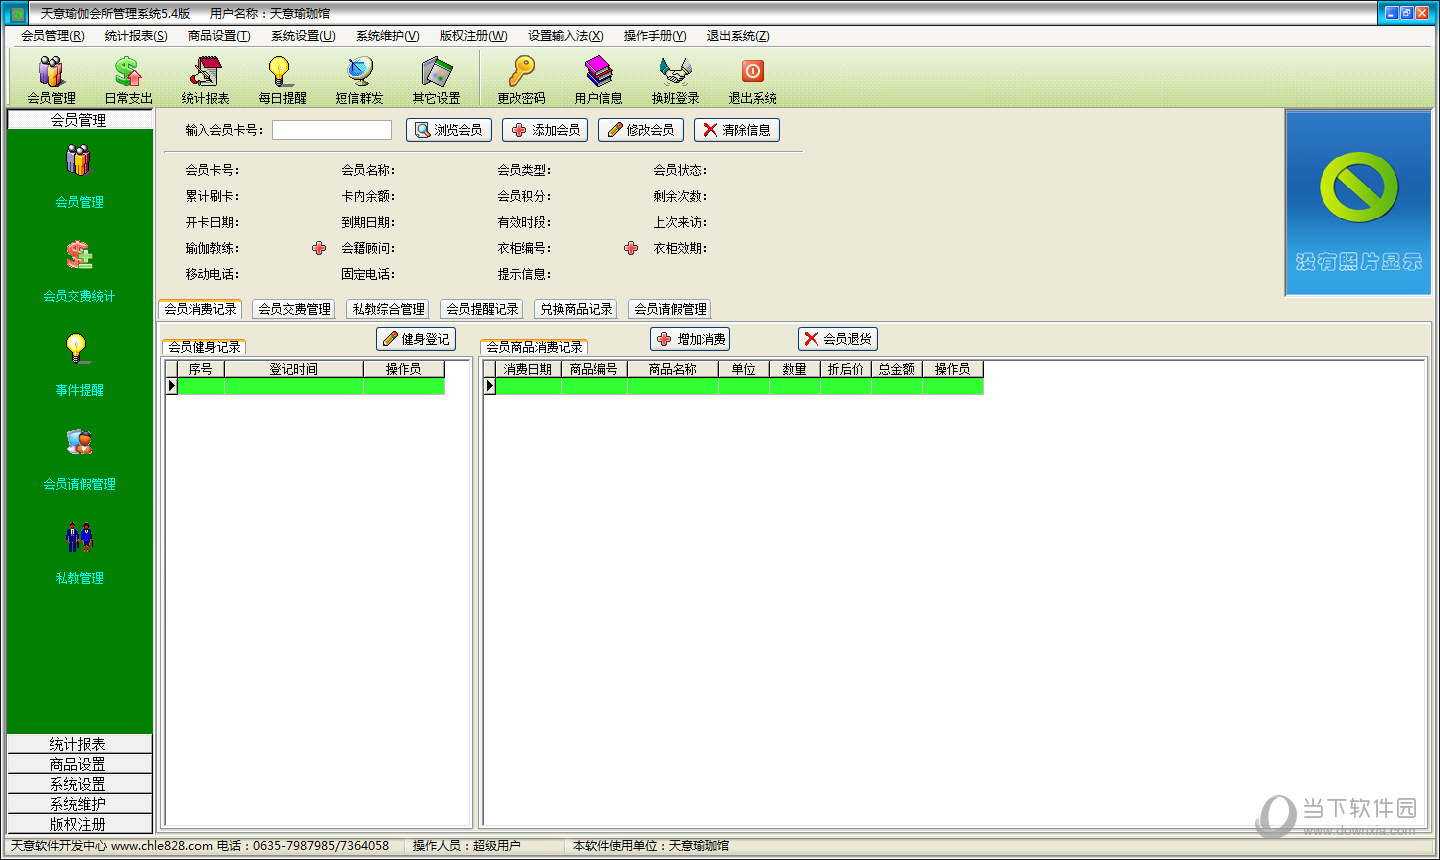This screenshot has height=860, width=1440.
Task: Click the 增加消费 button
Action: tap(690, 339)
